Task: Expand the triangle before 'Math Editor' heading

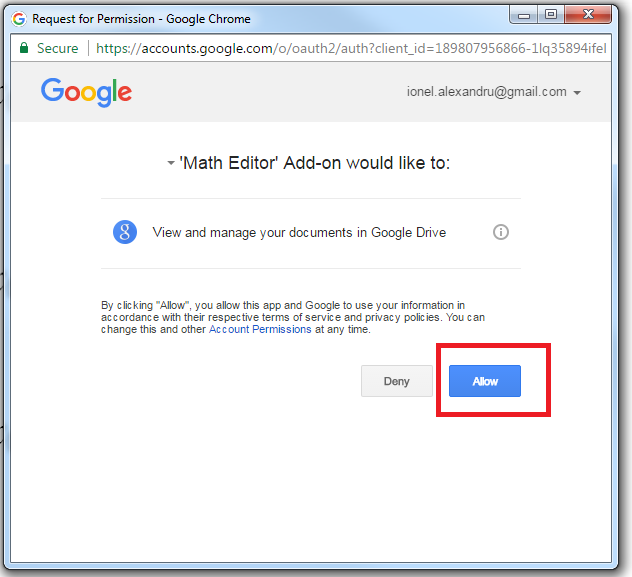Action: (x=171, y=165)
